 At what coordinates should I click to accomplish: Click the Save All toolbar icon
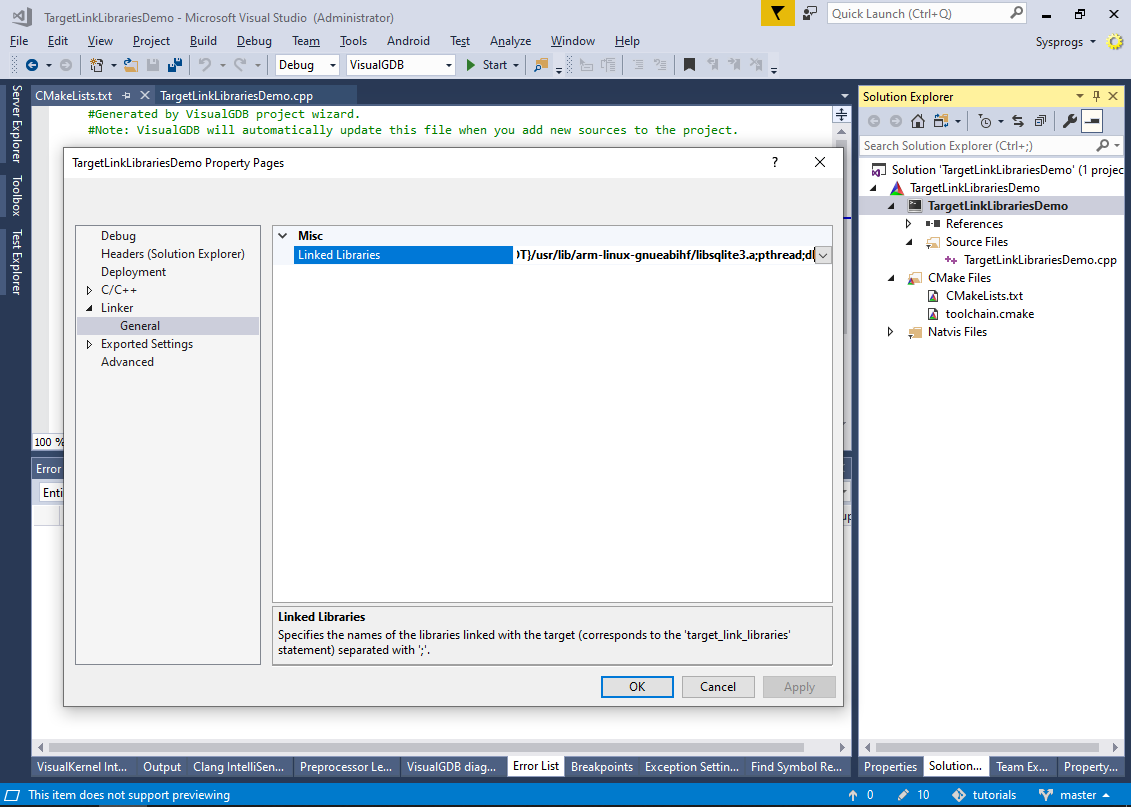point(175,65)
